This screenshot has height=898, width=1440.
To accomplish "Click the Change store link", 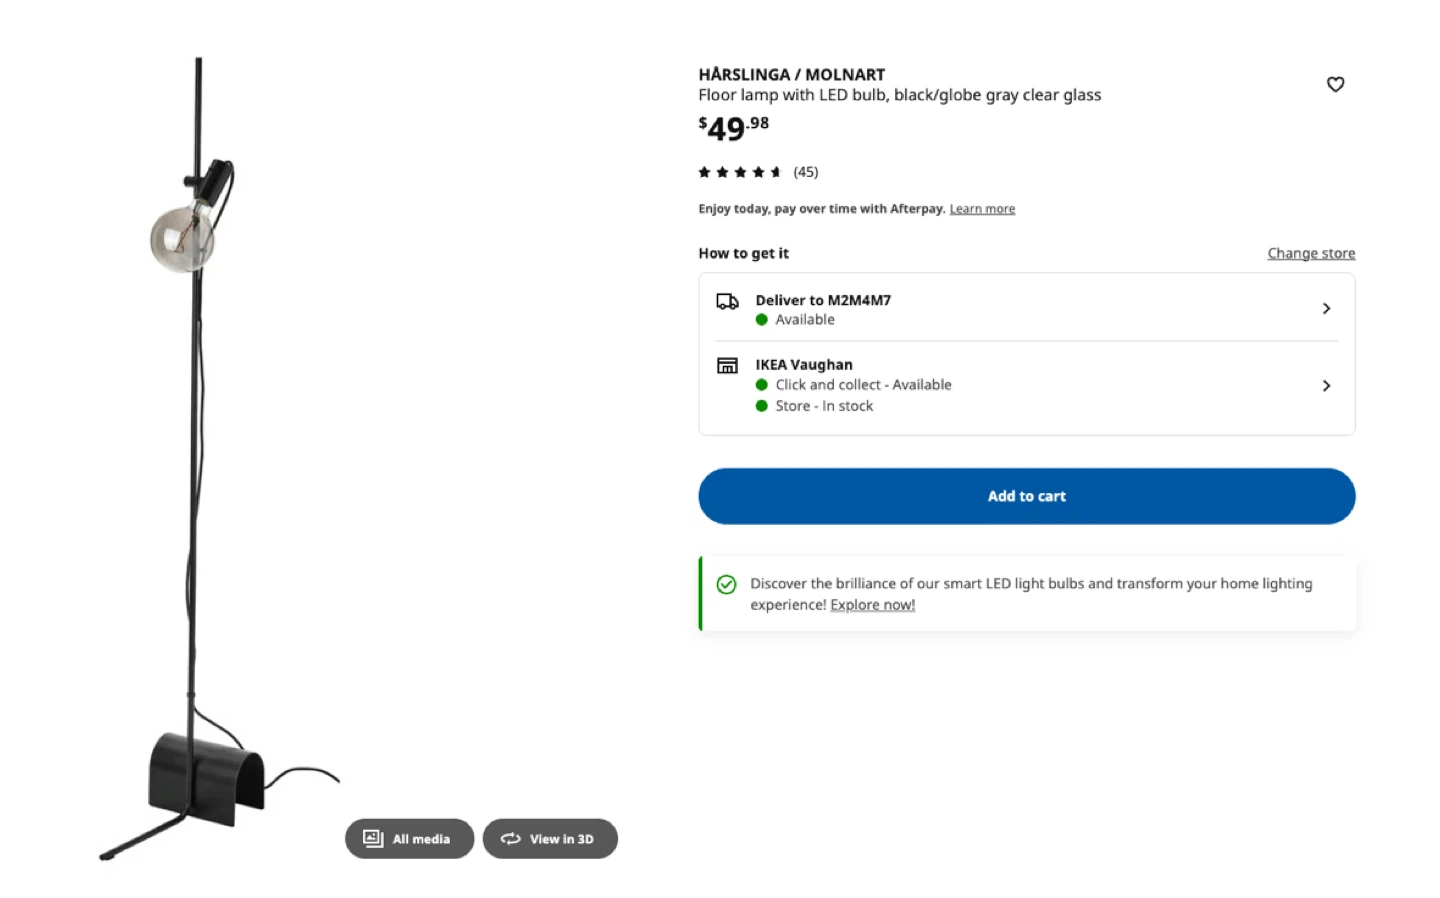I will click(1310, 253).
